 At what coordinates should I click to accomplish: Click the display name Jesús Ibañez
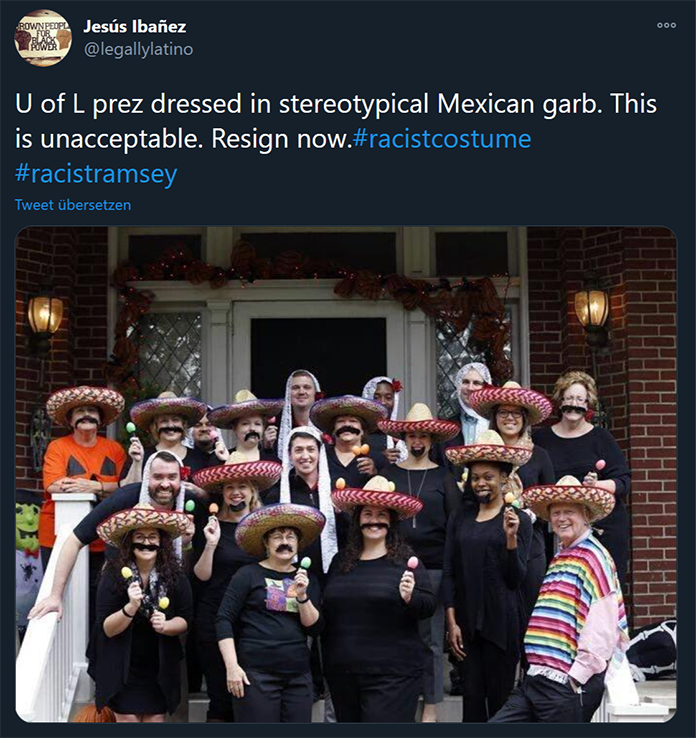click(135, 27)
